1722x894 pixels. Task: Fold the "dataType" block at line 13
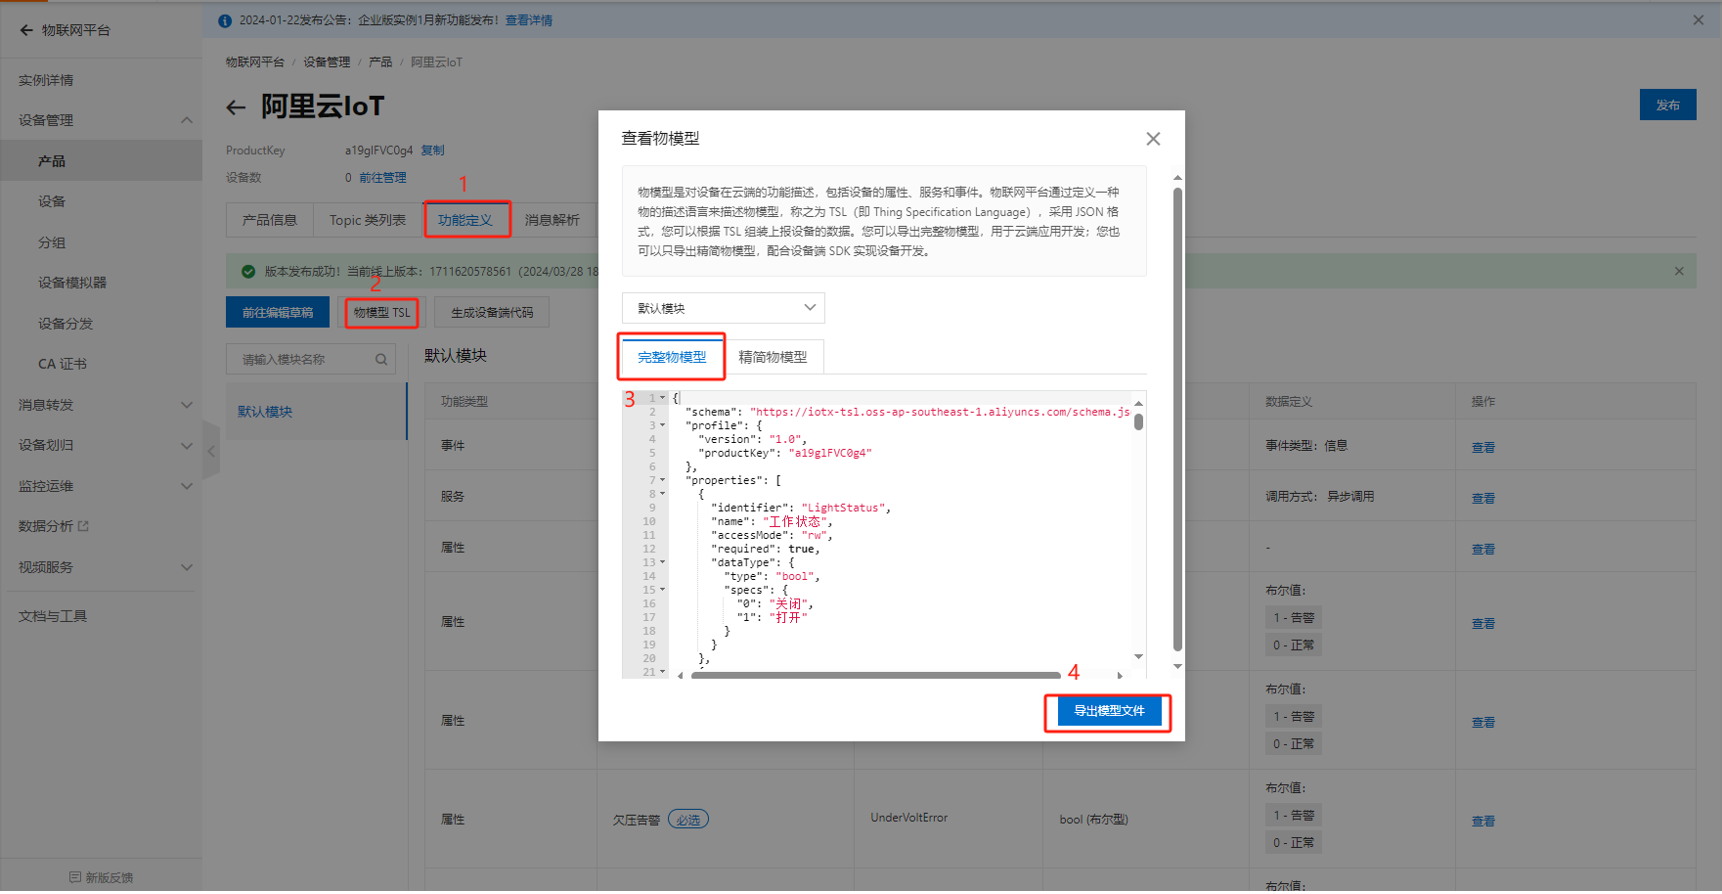[662, 563]
